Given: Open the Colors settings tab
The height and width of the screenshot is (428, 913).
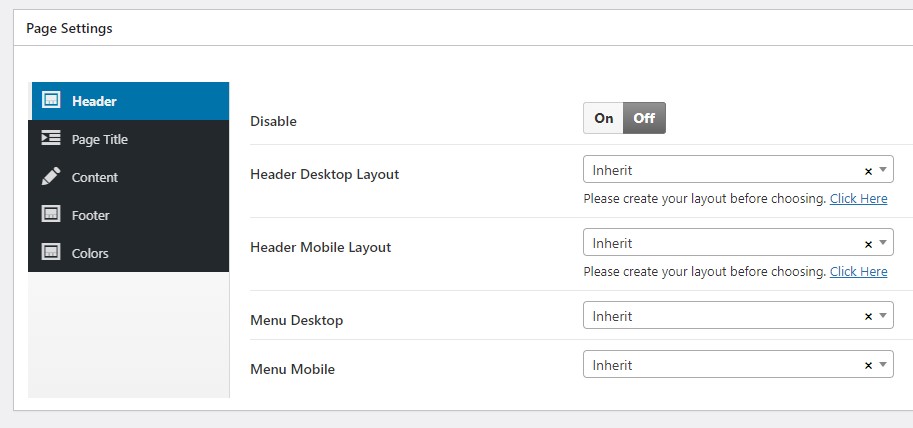Looking at the screenshot, I should pos(90,253).
